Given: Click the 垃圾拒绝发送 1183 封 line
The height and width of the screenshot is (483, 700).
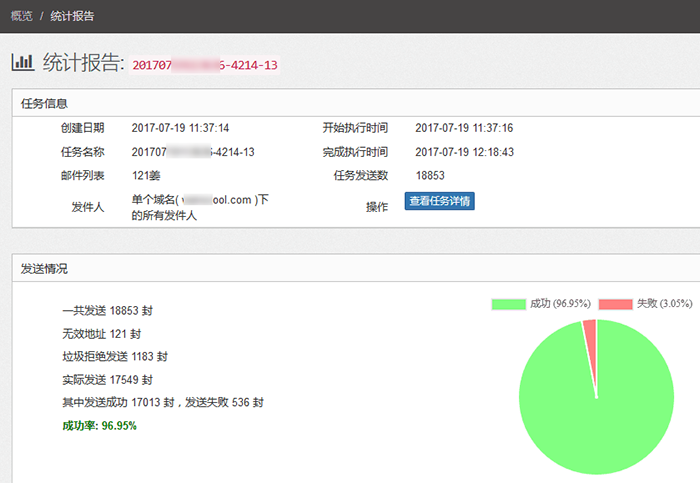Looking at the screenshot, I should coord(114,356).
